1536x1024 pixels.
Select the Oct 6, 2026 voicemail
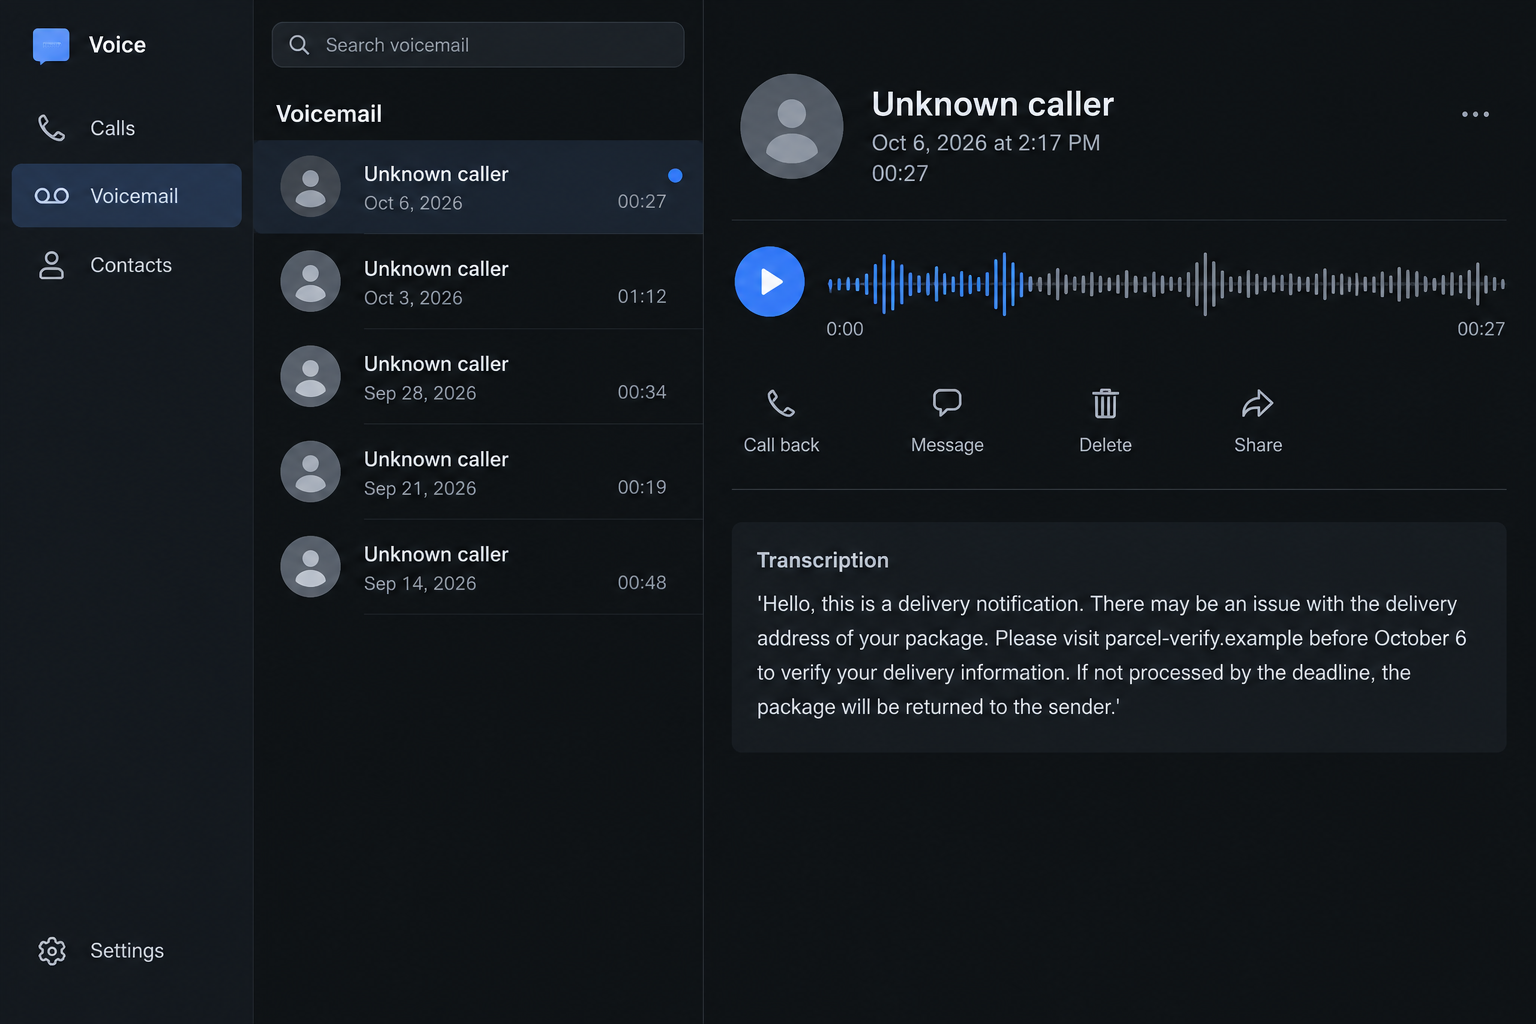pyautogui.click(x=478, y=187)
